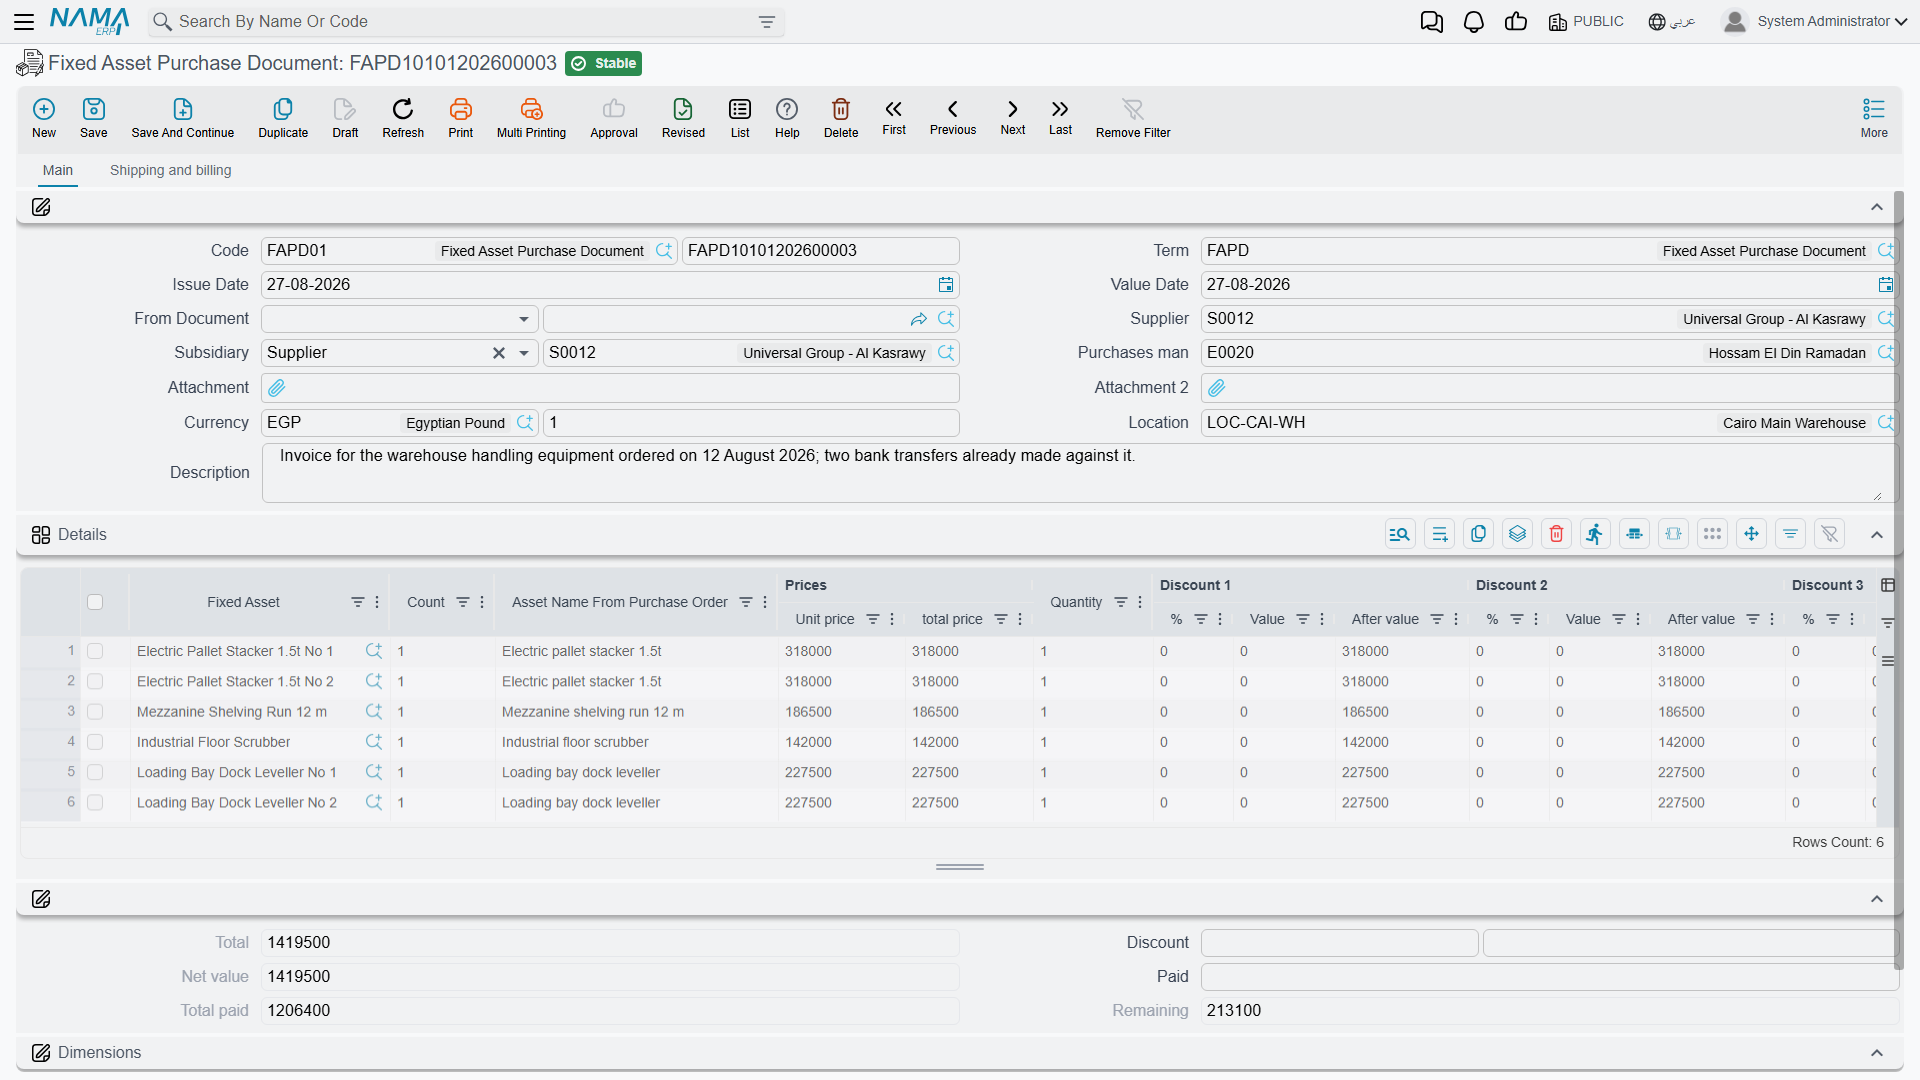Go to Previous record
The height and width of the screenshot is (1080, 1920).
tap(953, 117)
